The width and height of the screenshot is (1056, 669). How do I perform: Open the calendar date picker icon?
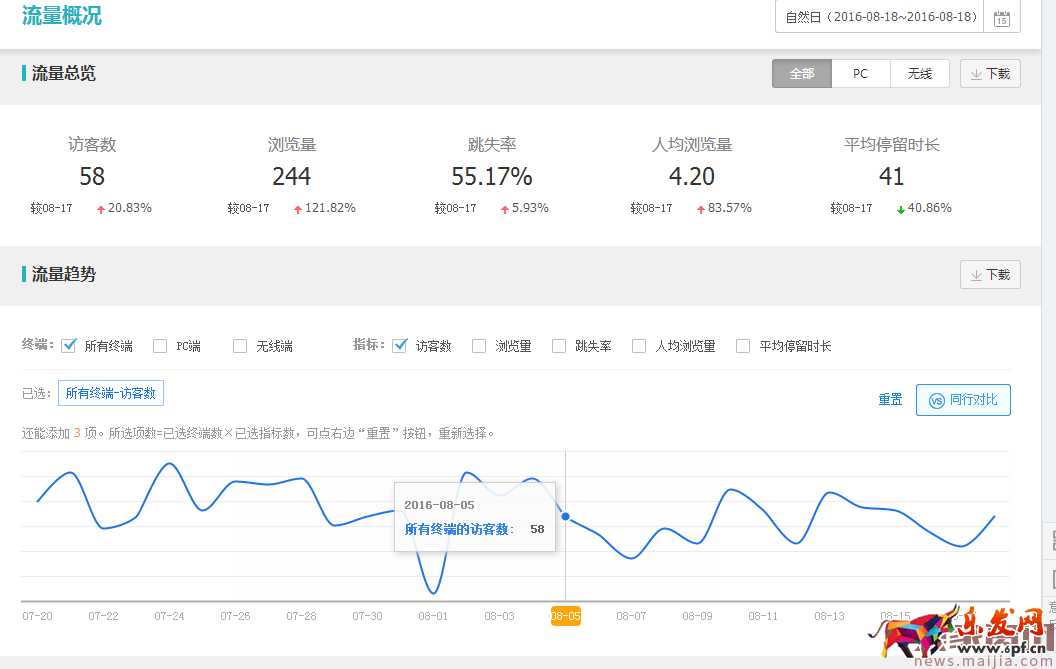pos(1002,17)
